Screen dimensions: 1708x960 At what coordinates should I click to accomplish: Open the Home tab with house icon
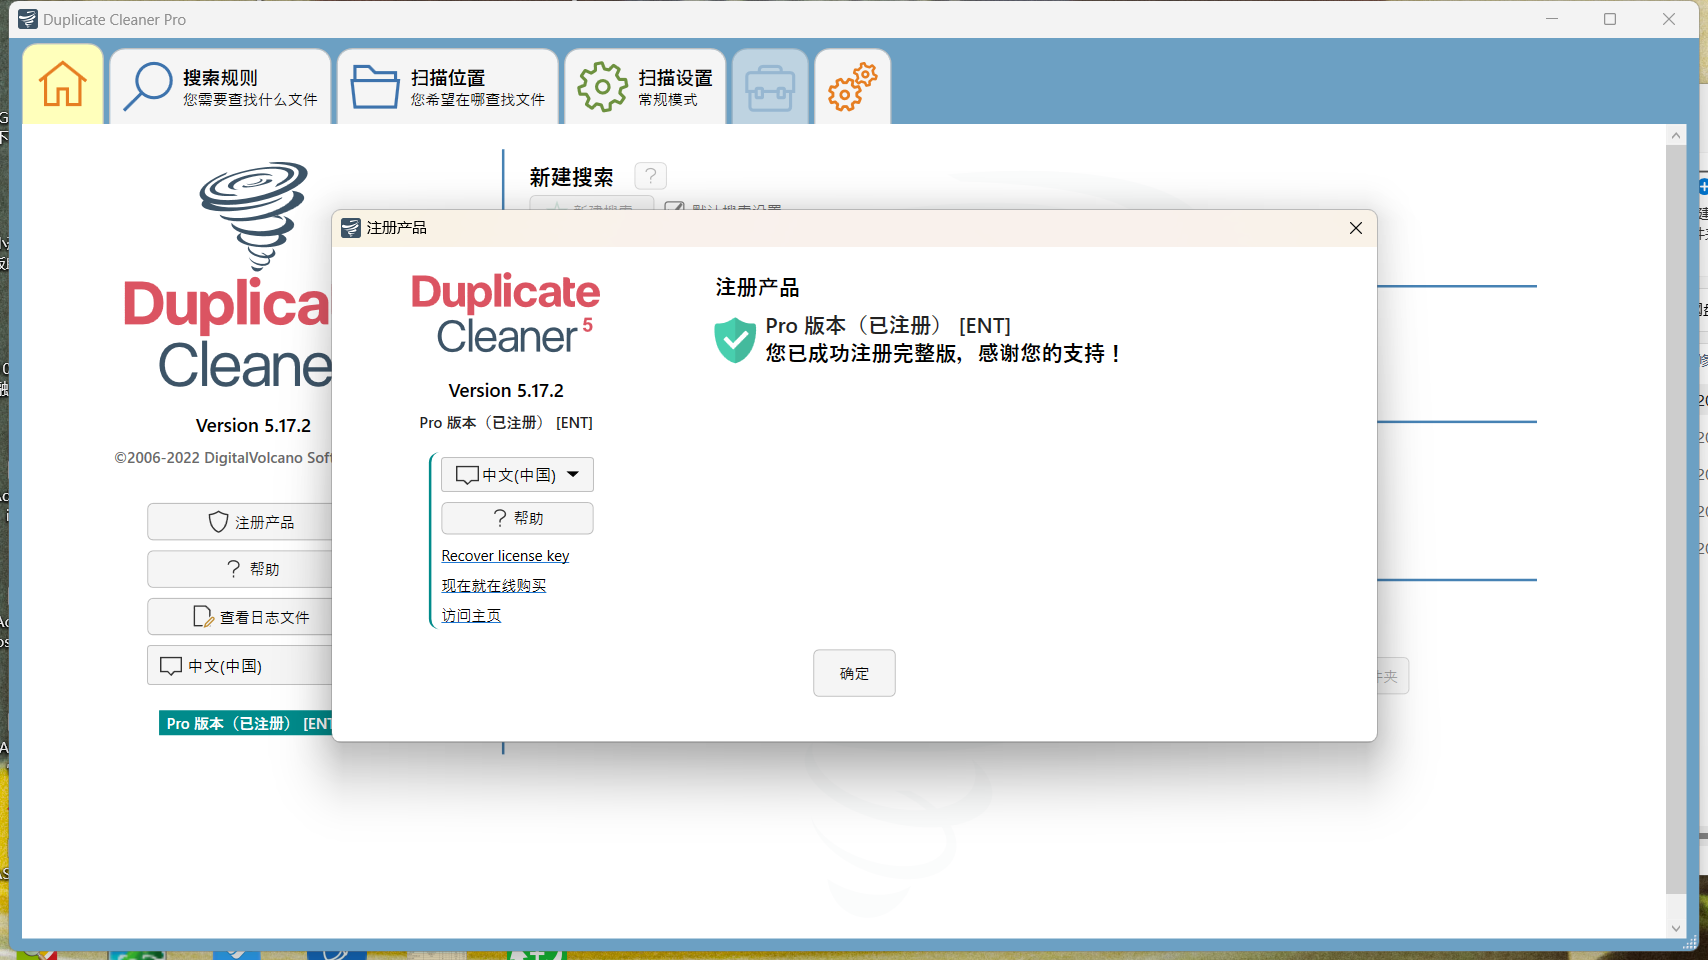[x=63, y=85]
